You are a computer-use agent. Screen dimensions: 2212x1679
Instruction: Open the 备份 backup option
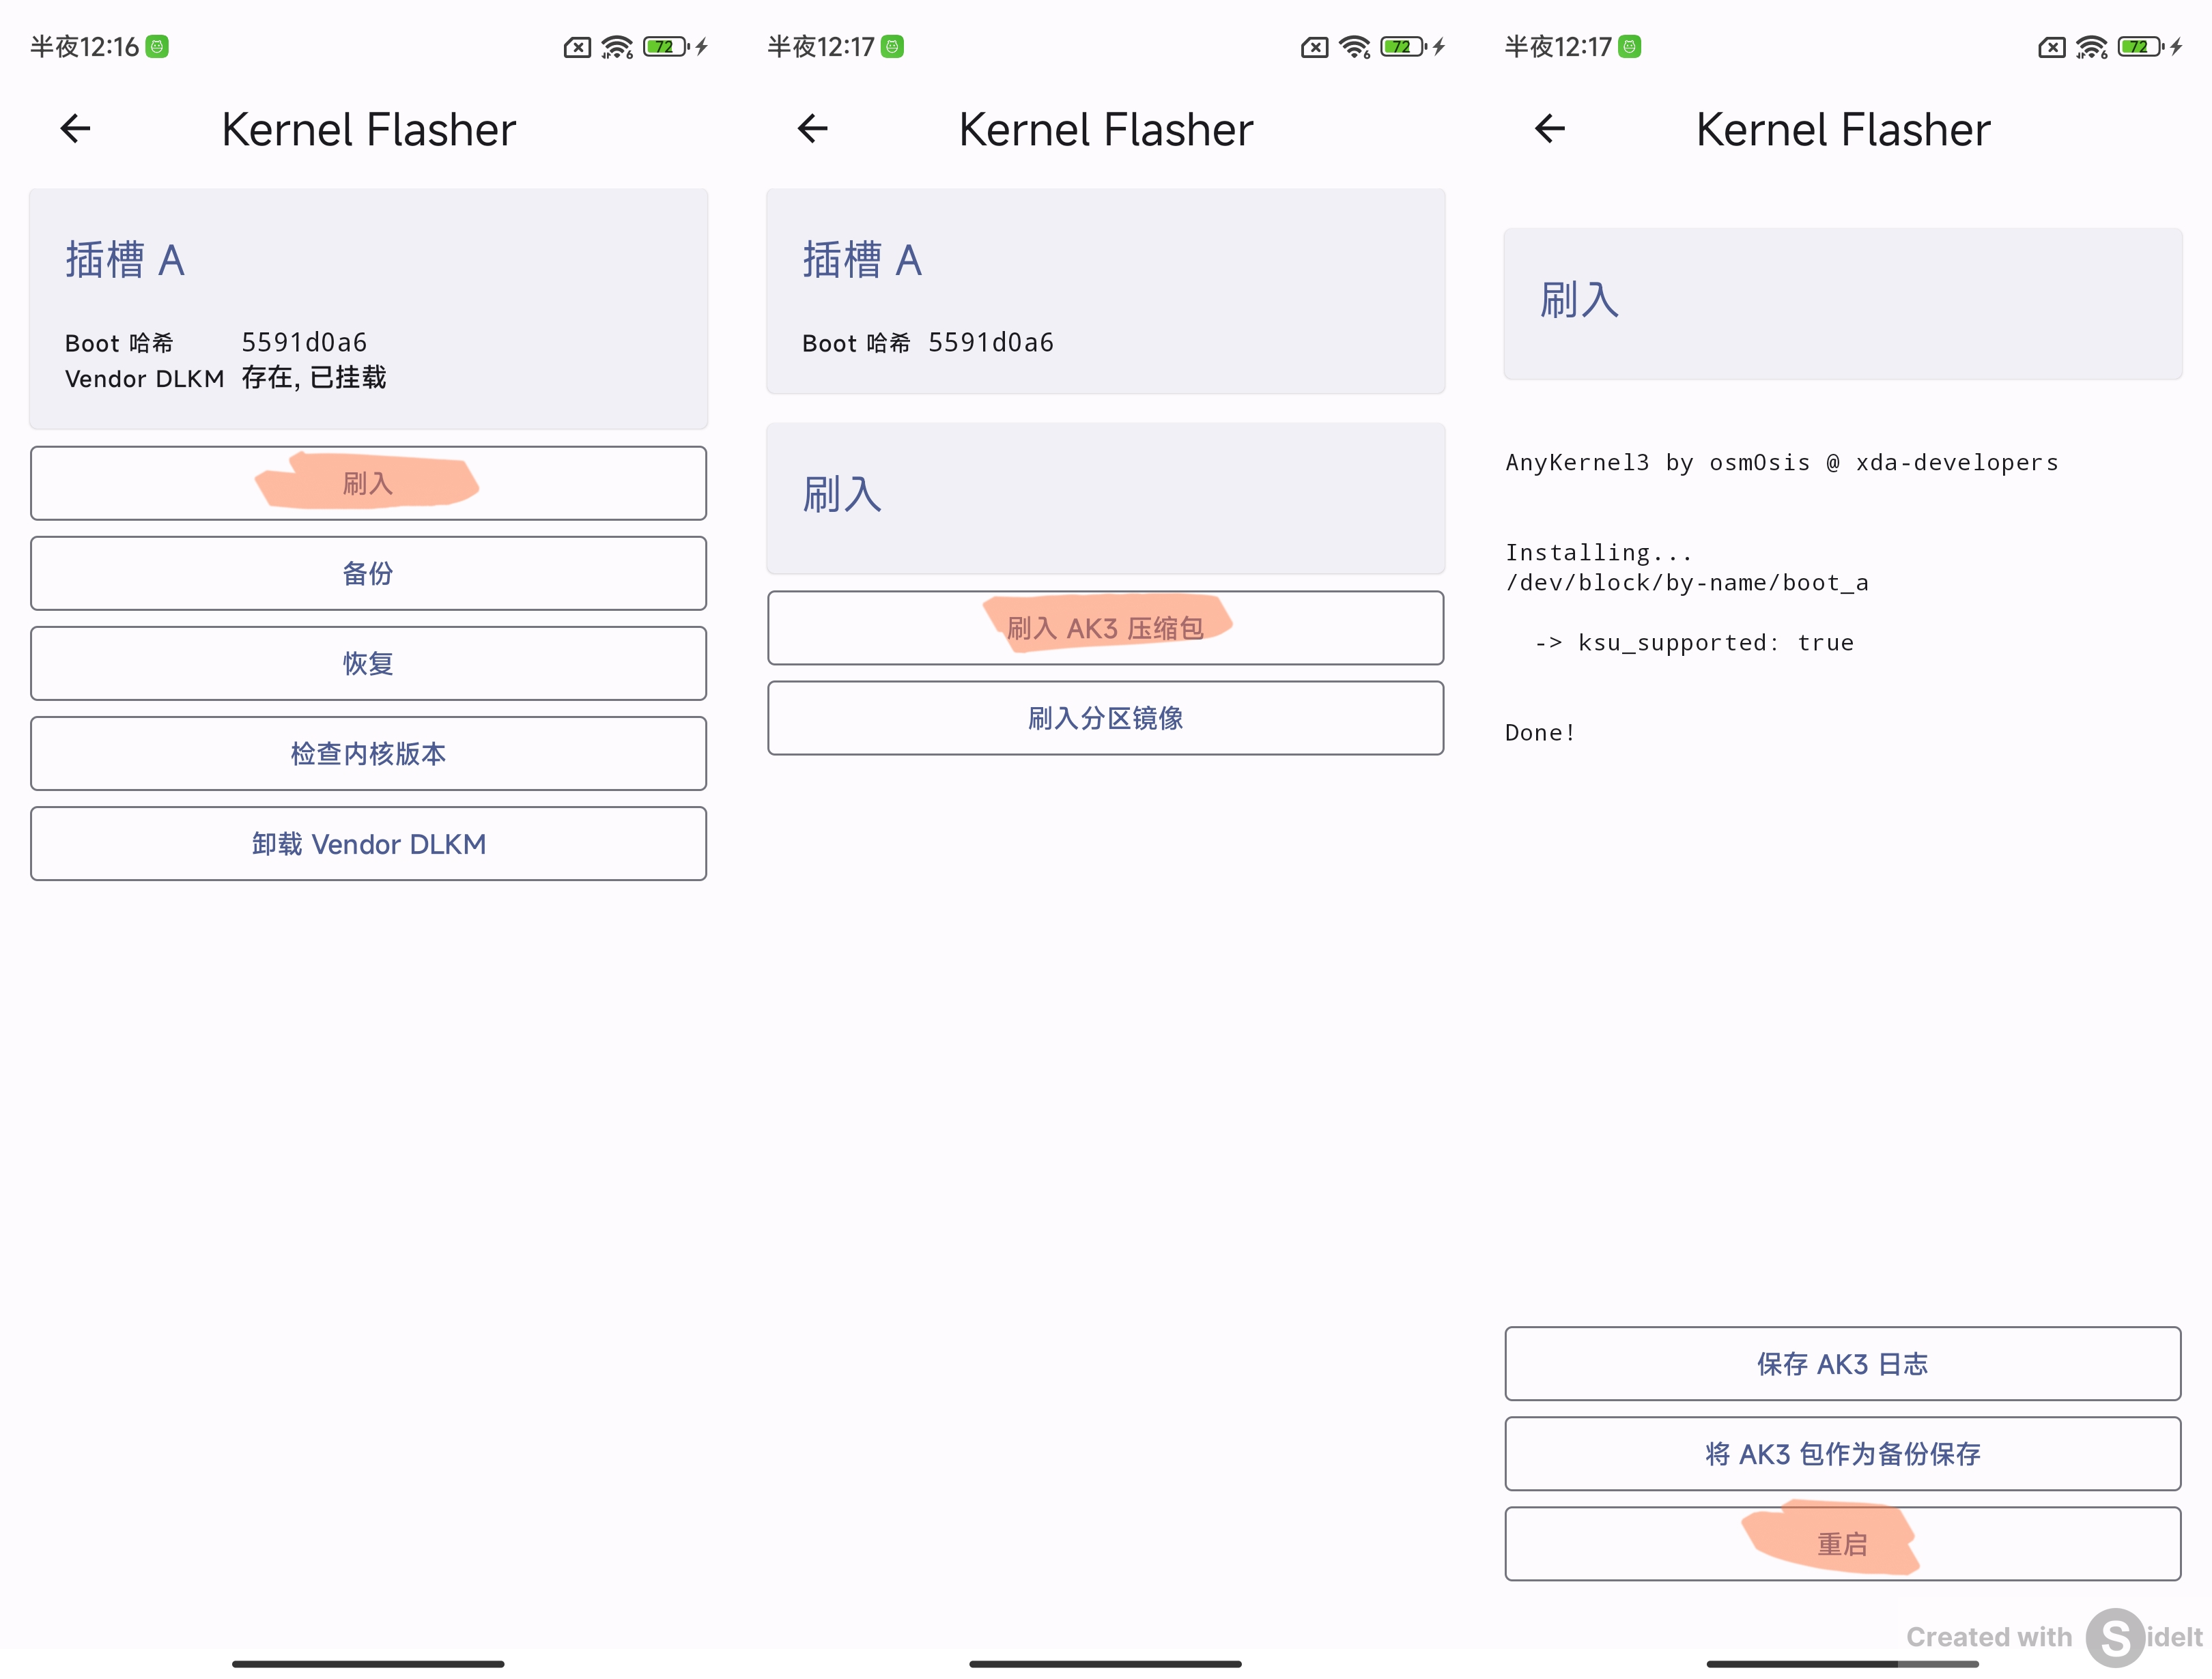pos(368,573)
